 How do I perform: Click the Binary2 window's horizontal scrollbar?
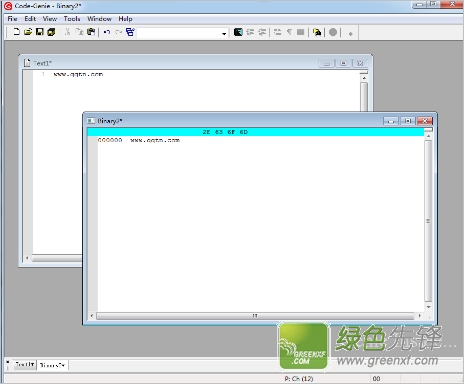point(255,315)
